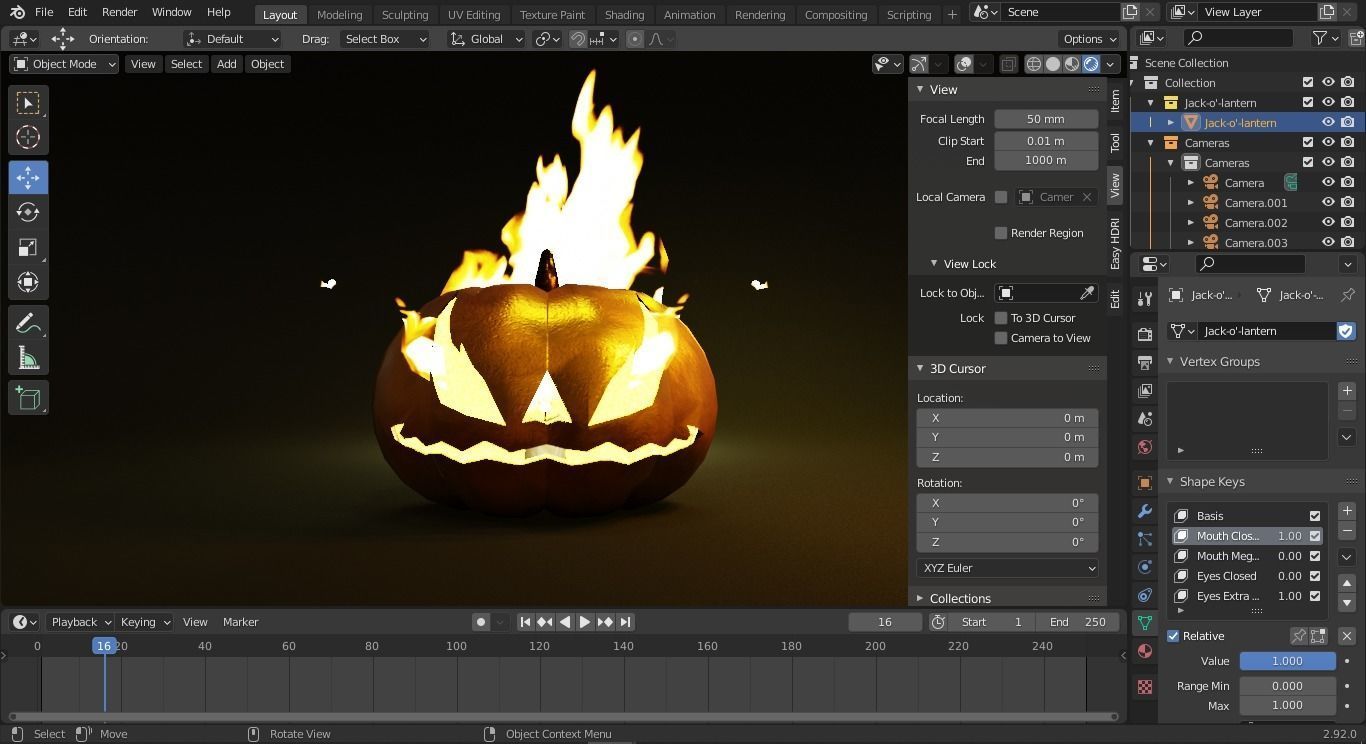1366x744 pixels.
Task: Adjust the shape key Value slider
Action: [1287, 661]
